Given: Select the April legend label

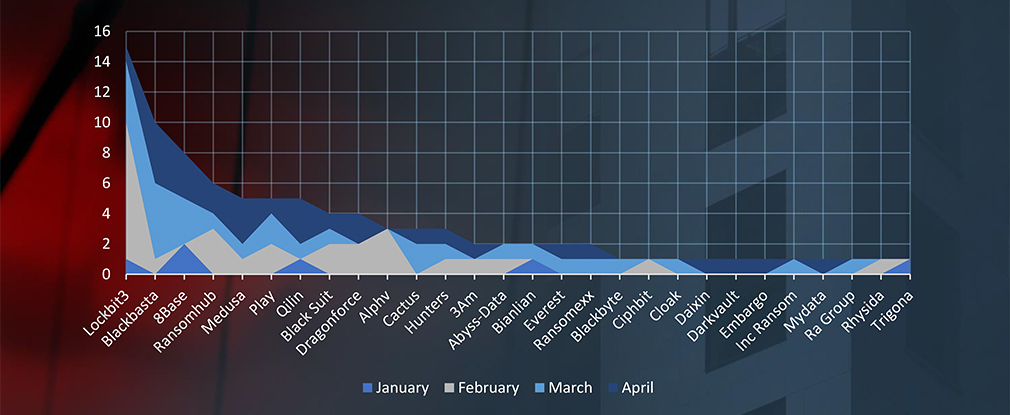Looking at the screenshot, I should click(637, 388).
